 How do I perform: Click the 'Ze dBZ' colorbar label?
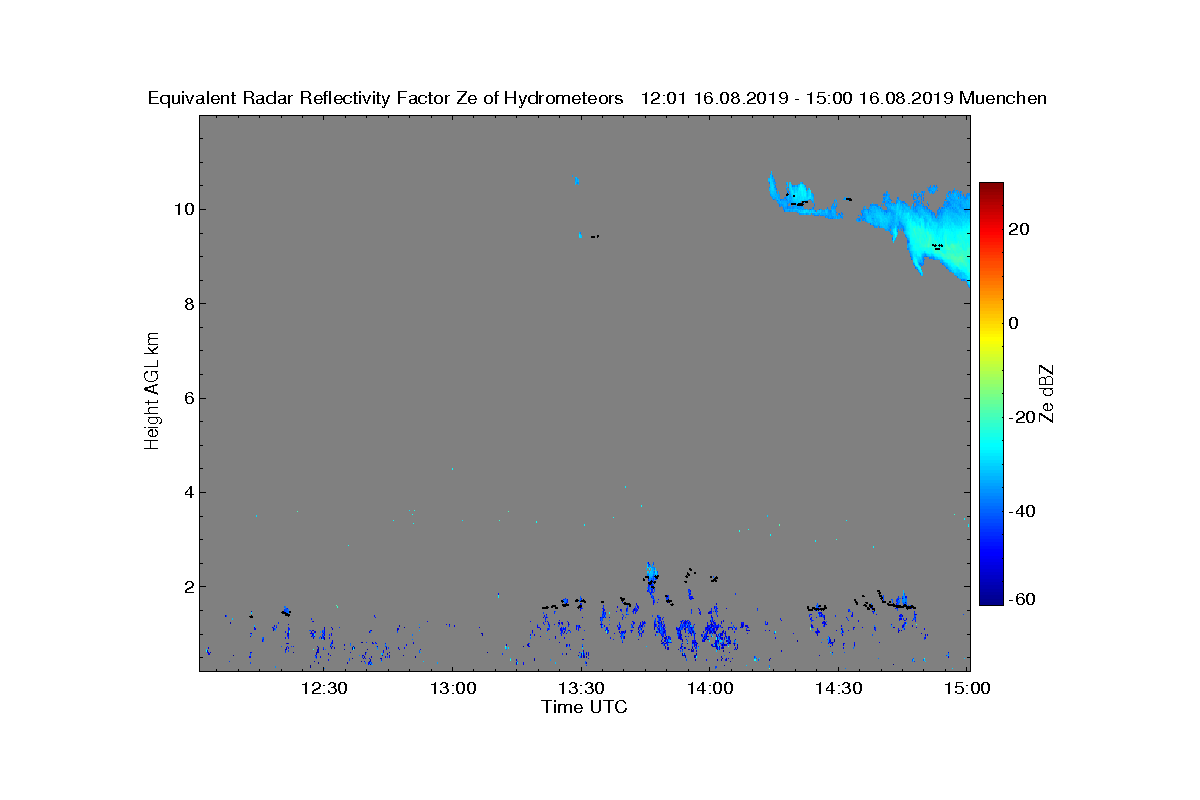[x=1047, y=393]
